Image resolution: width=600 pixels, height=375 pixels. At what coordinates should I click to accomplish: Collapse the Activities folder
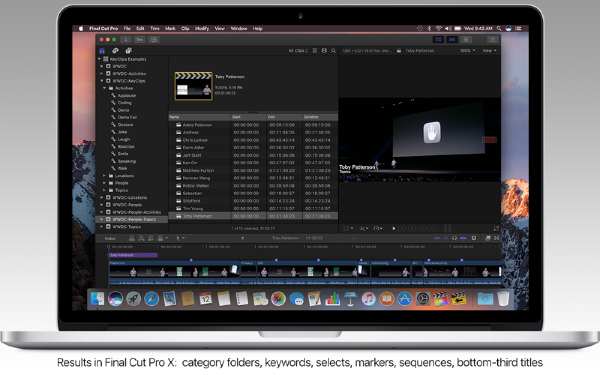click(x=104, y=88)
